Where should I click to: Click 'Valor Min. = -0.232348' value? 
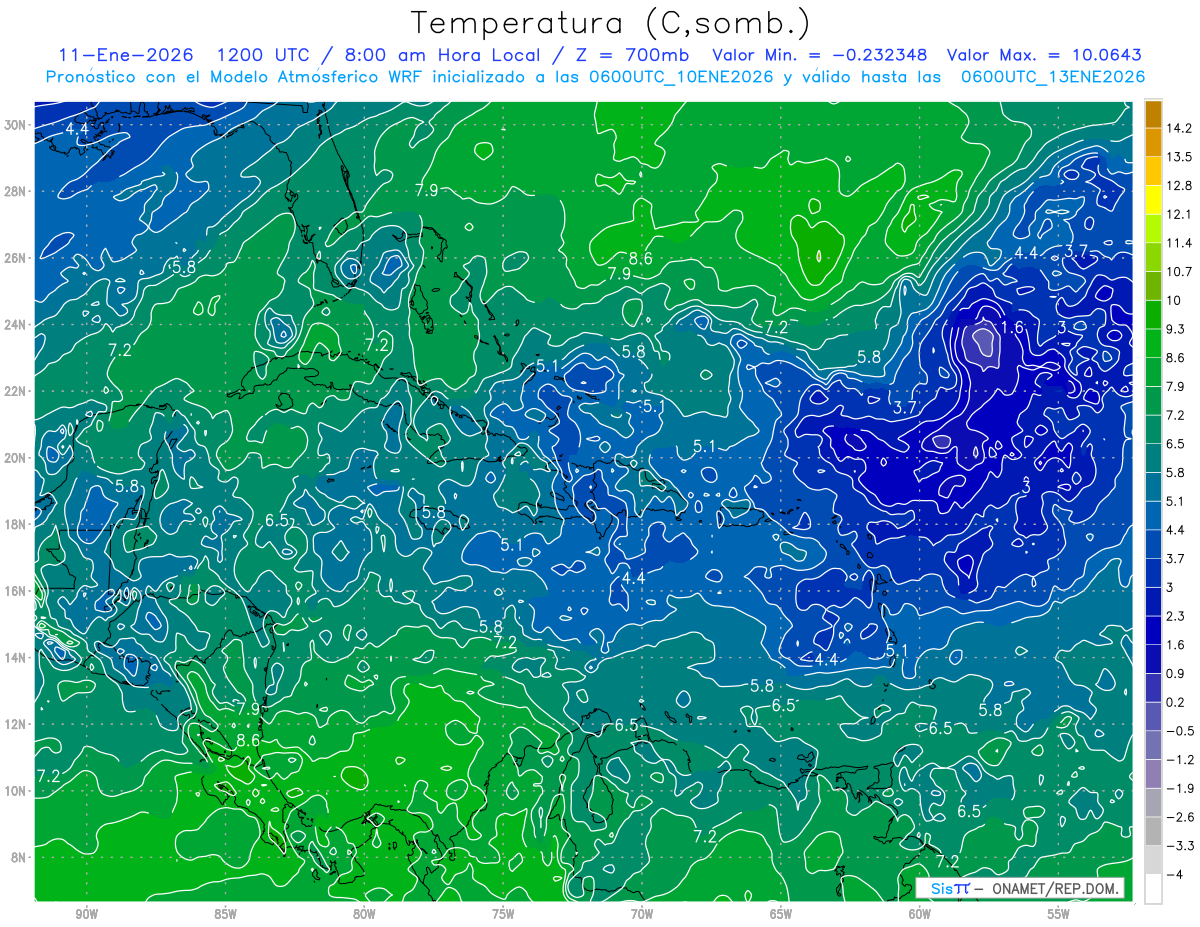pos(819,56)
